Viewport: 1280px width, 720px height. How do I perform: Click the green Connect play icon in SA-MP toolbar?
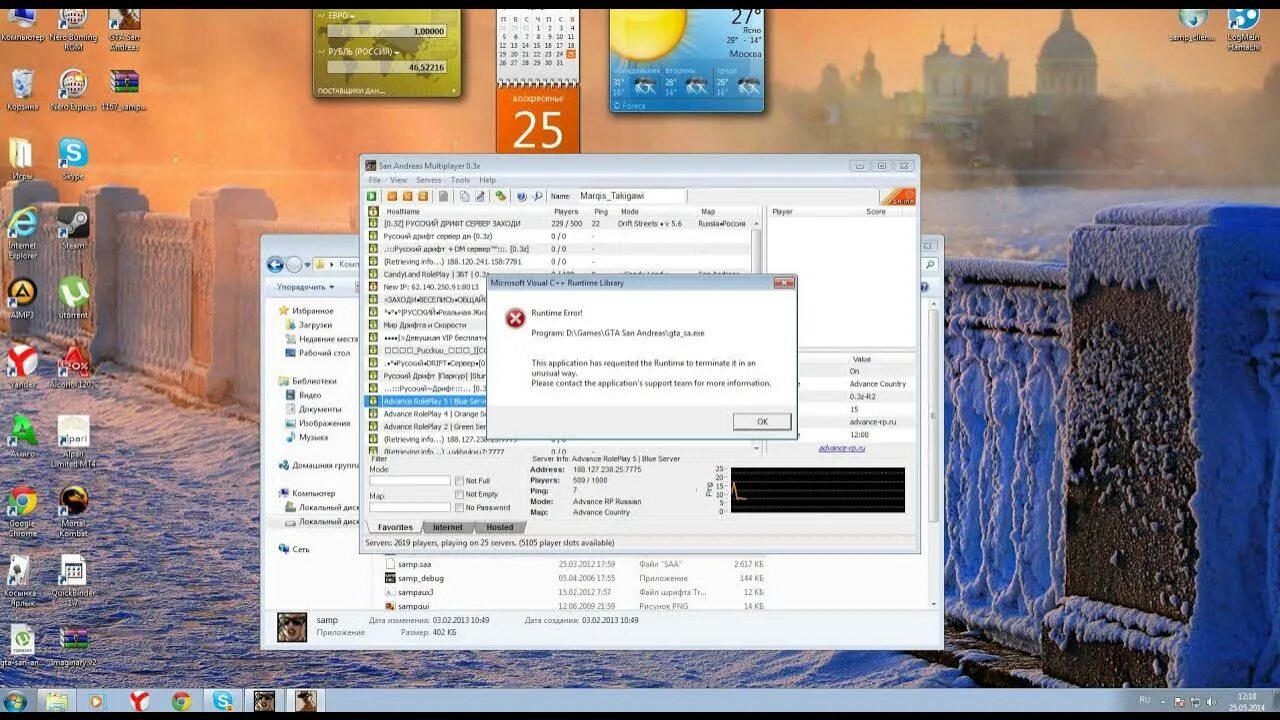coord(372,196)
